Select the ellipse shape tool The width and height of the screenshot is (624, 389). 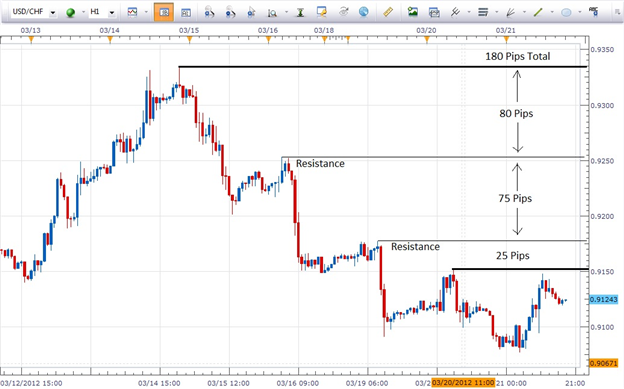pyautogui.click(x=566, y=13)
